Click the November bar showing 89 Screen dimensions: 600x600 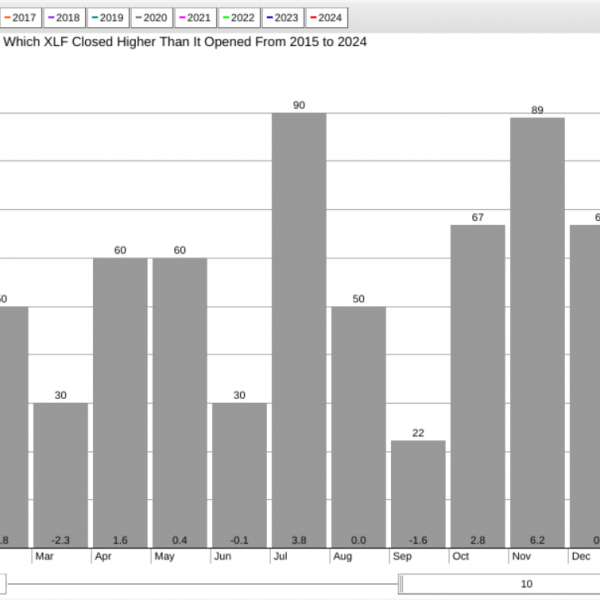(538, 333)
